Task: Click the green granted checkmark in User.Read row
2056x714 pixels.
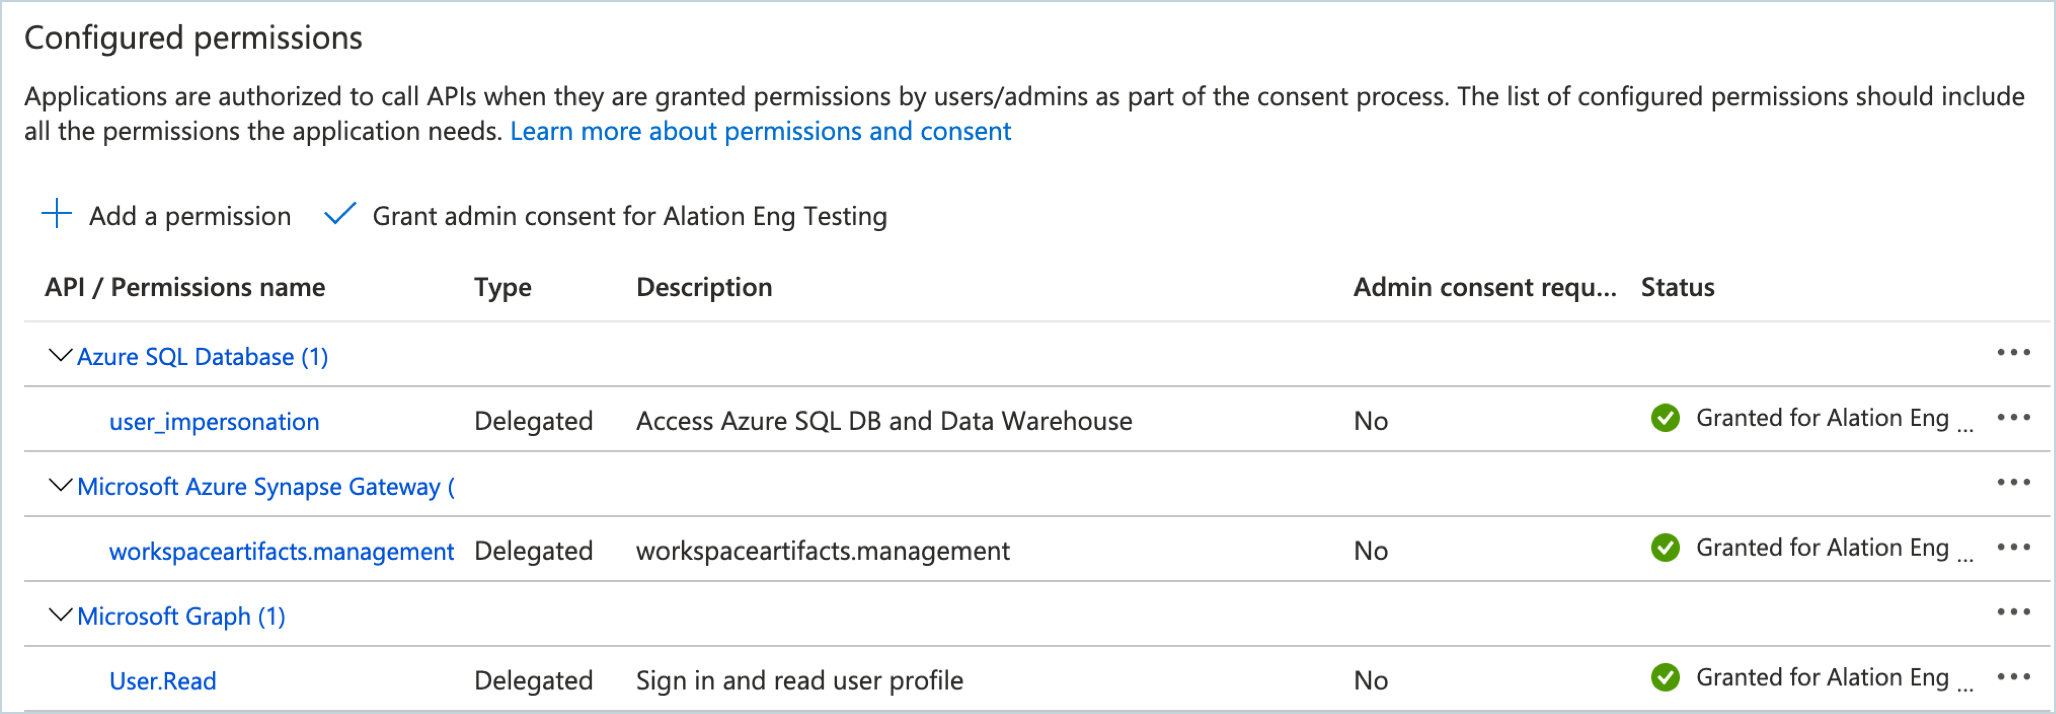Action: (1665, 677)
